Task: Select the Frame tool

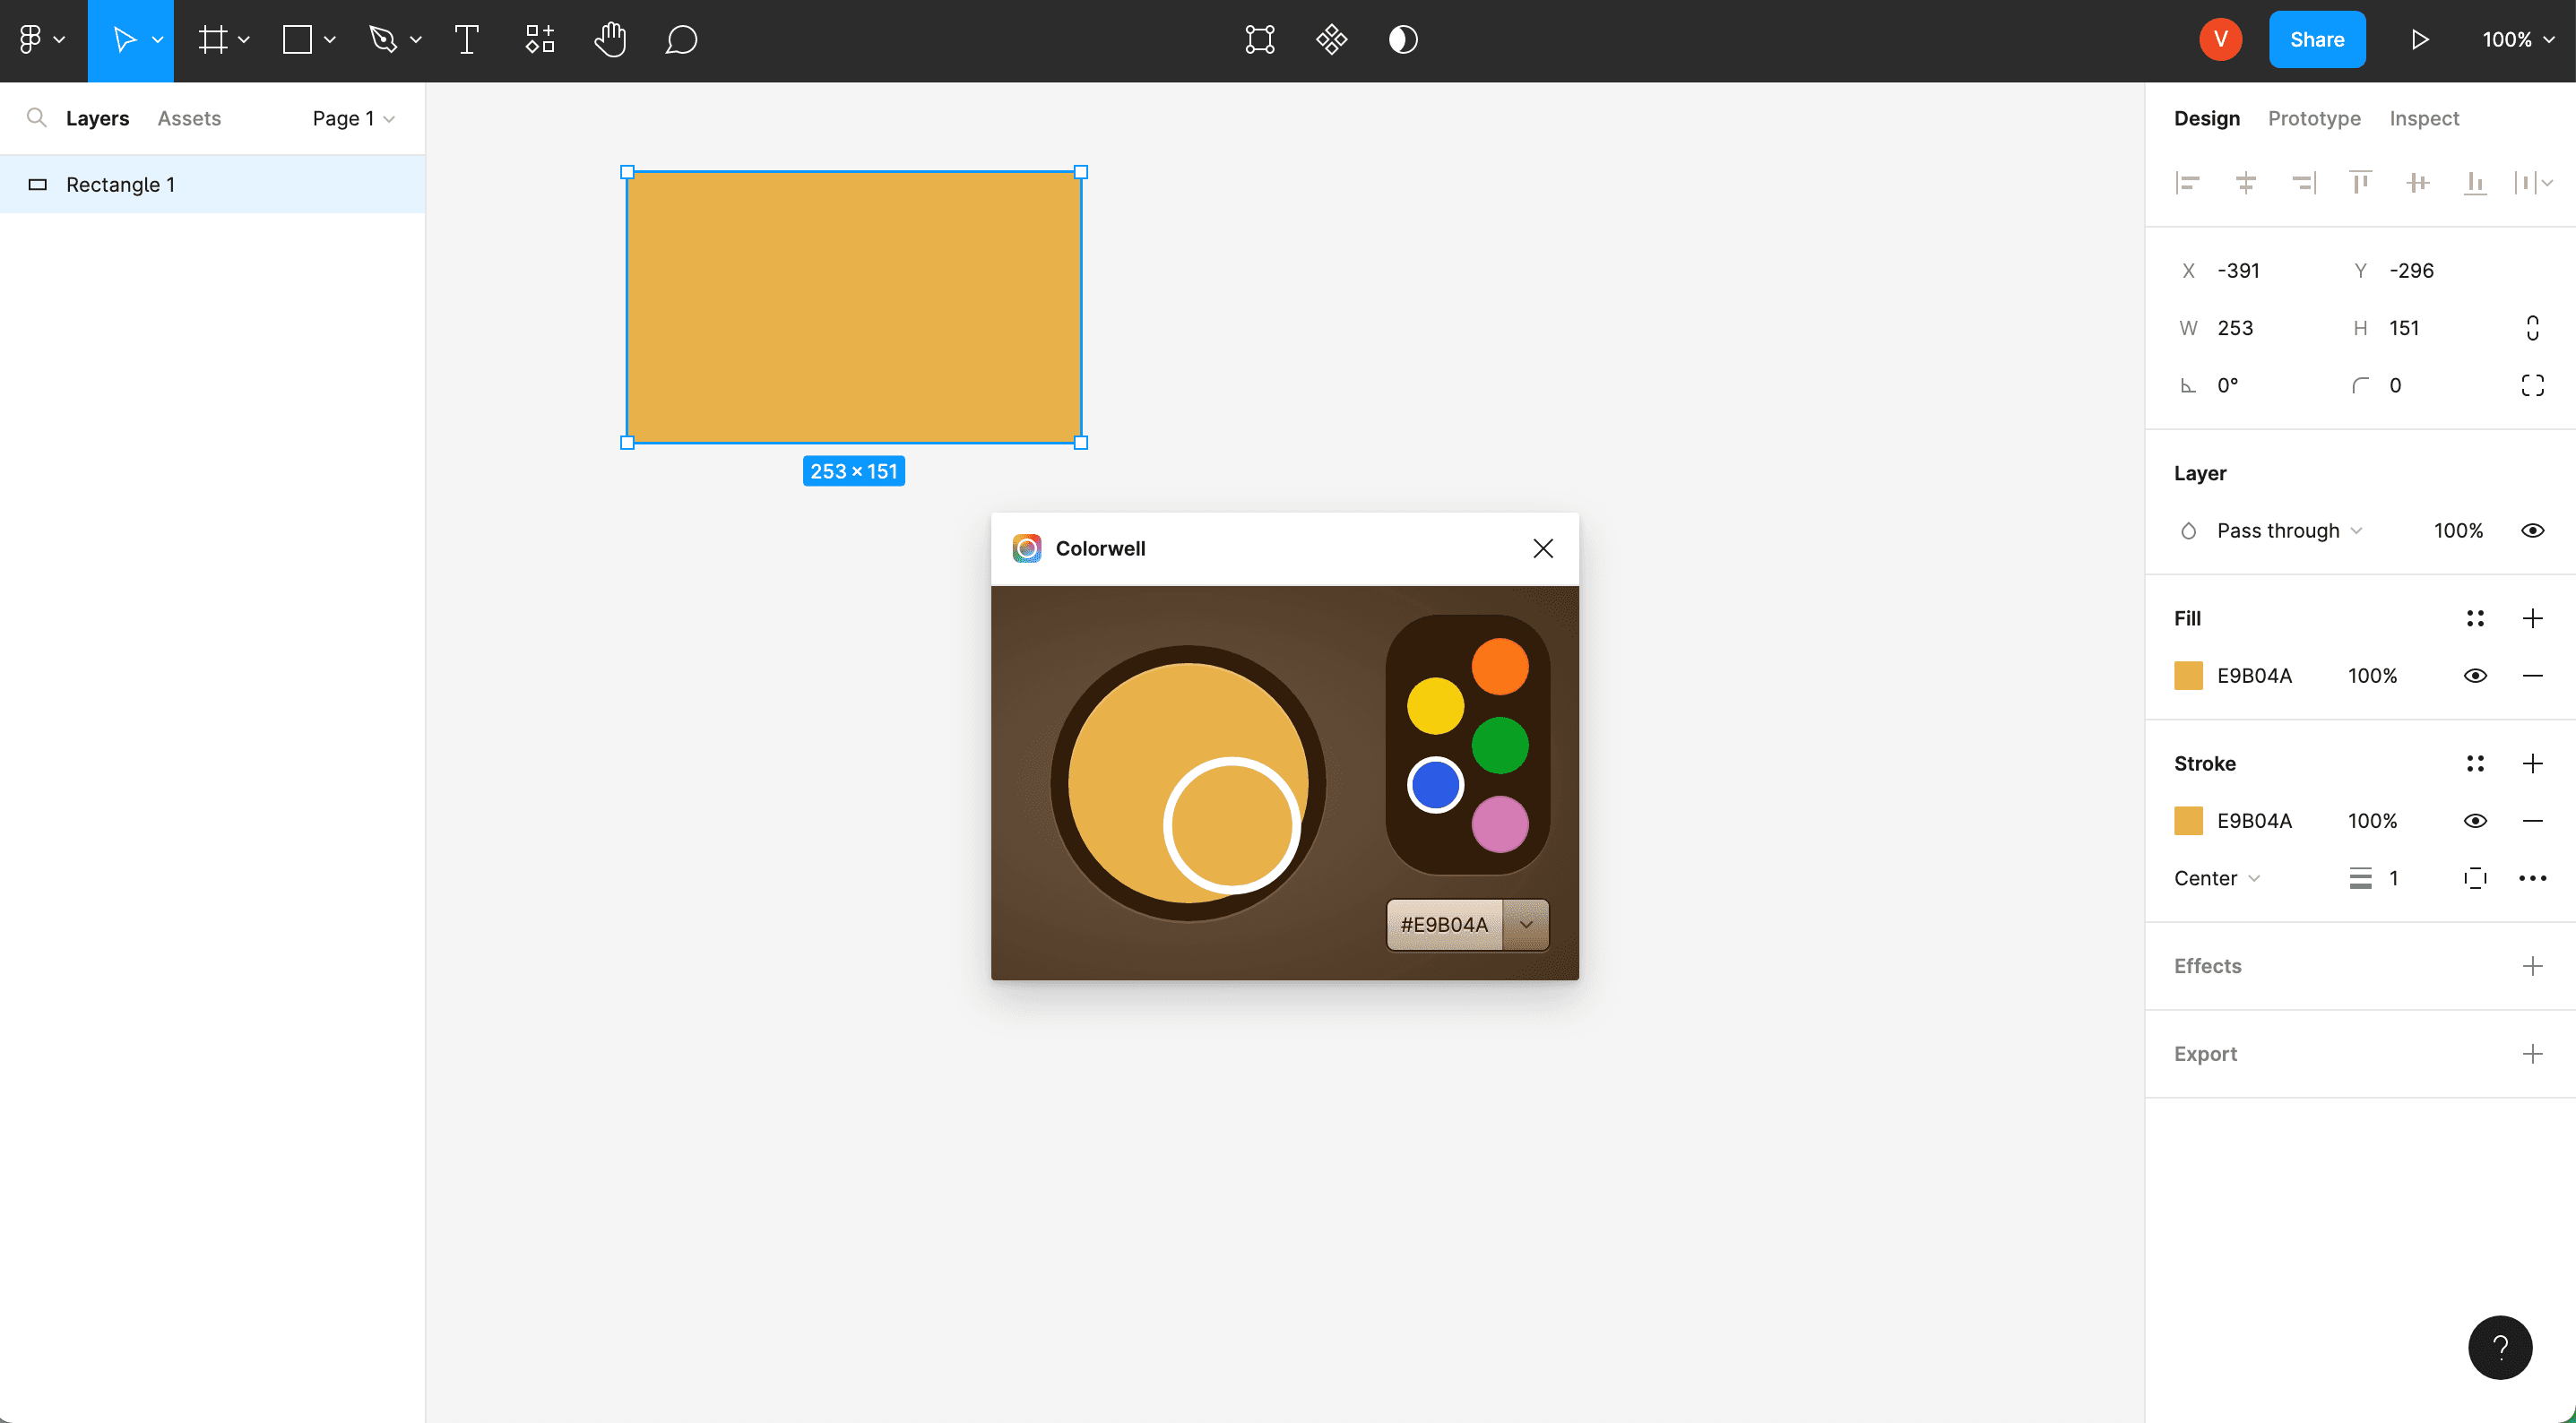Action: pyautogui.click(x=213, y=40)
